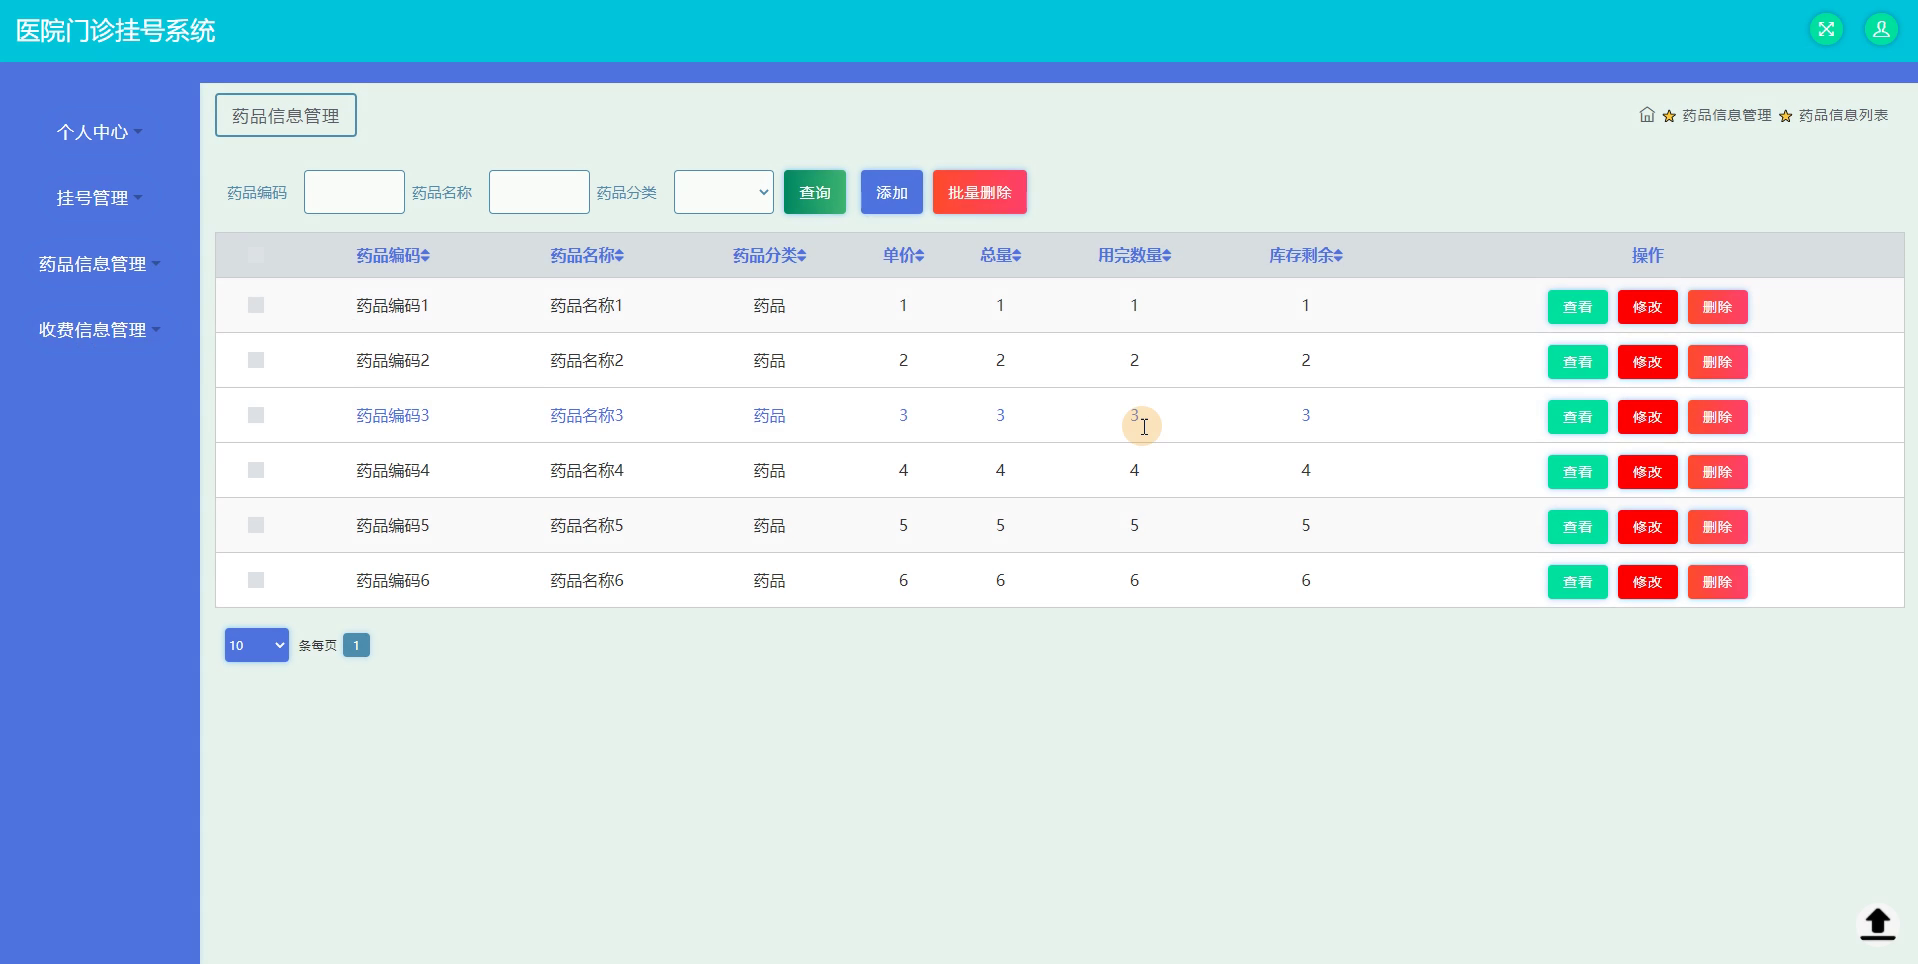The image size is (1918, 964).
Task: Edit the 药品编码2 row with 修改
Action: [1648, 362]
